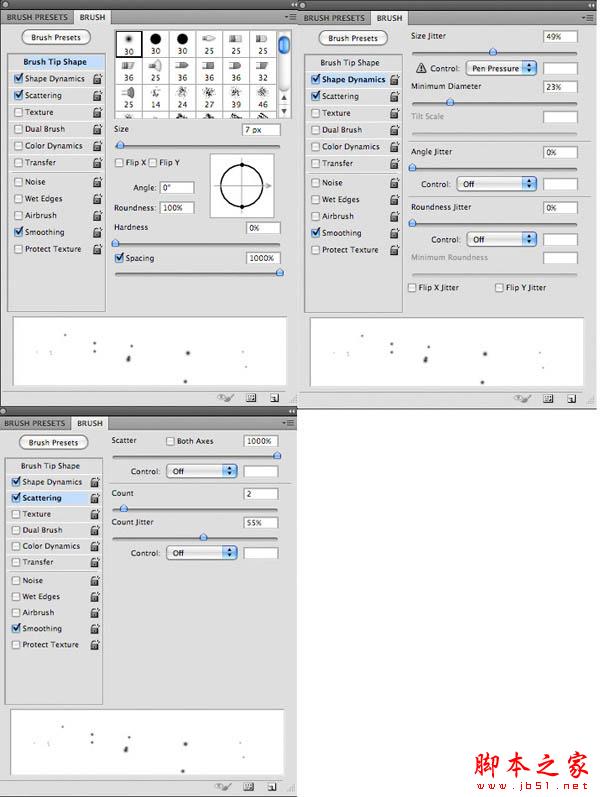Check Both Axes in the Scatter settings

170,441
